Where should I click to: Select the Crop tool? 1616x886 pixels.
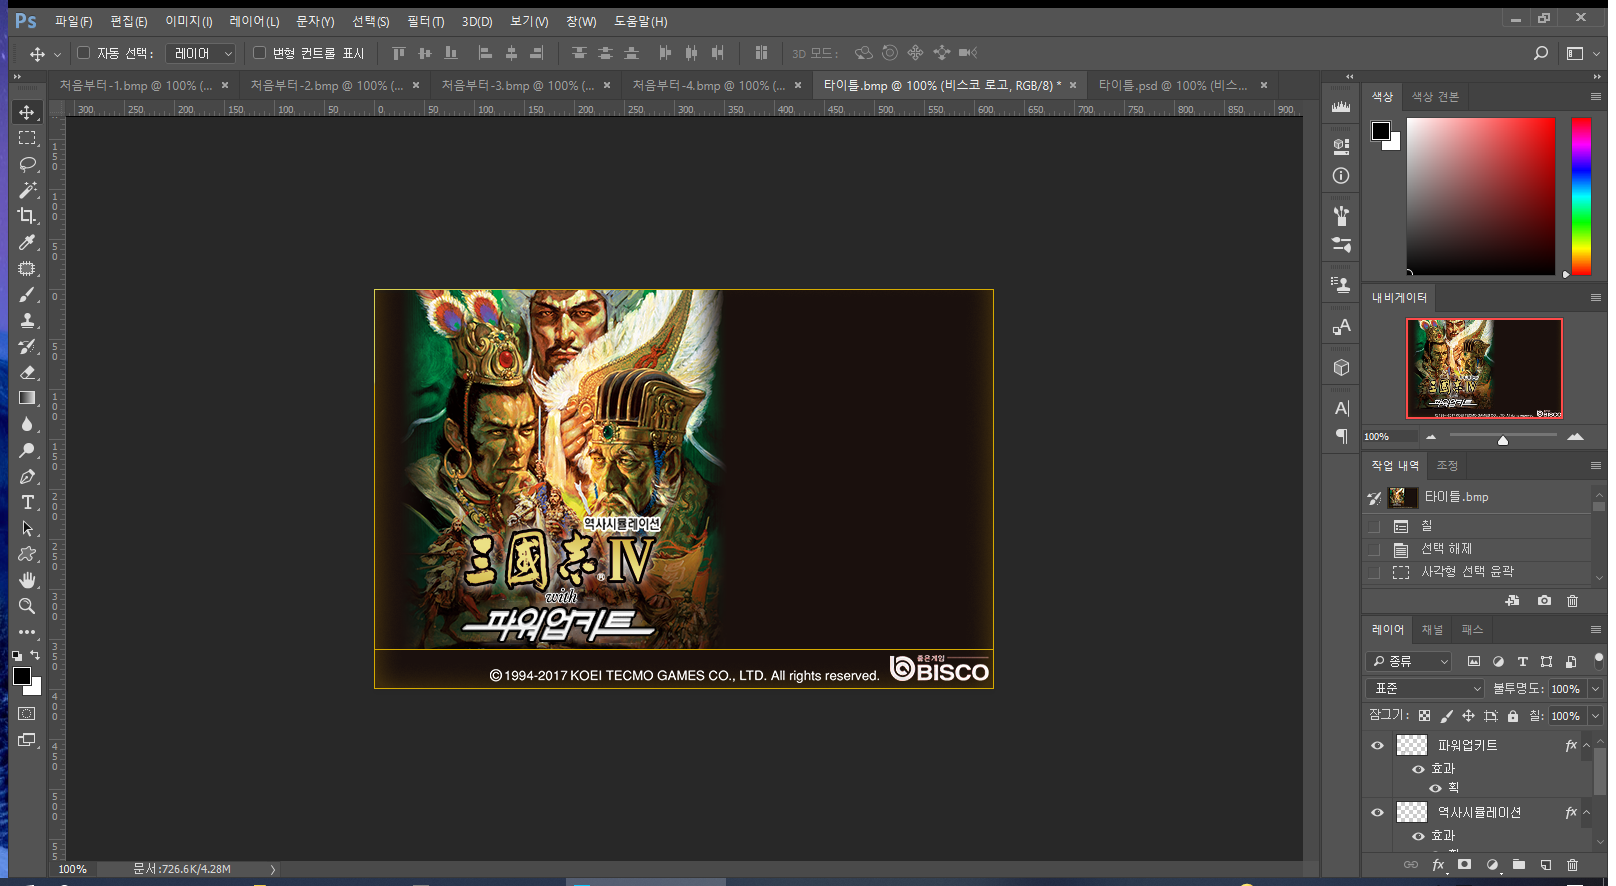click(27, 216)
